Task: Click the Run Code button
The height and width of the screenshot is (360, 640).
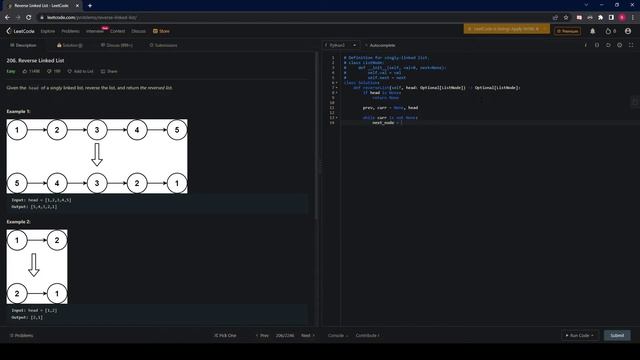Action: 580,336
